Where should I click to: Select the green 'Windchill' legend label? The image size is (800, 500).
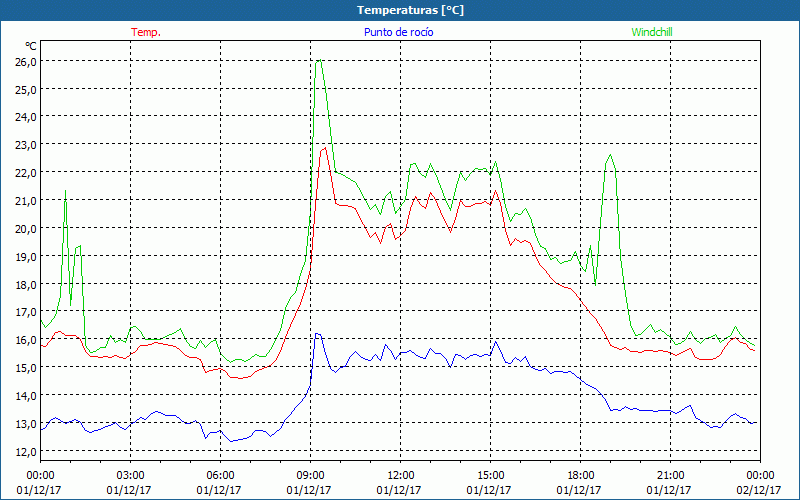pyautogui.click(x=652, y=32)
